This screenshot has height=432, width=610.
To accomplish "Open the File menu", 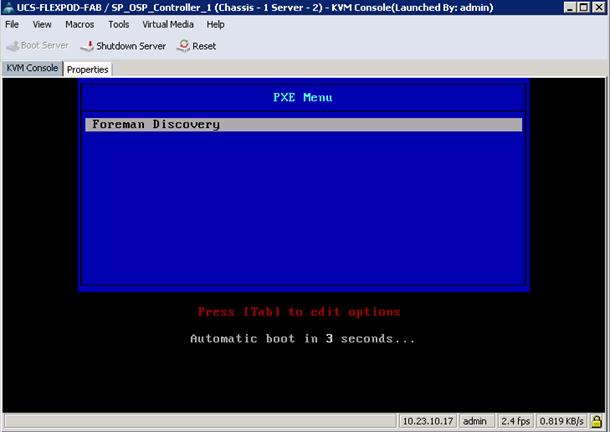I will (x=12, y=25).
